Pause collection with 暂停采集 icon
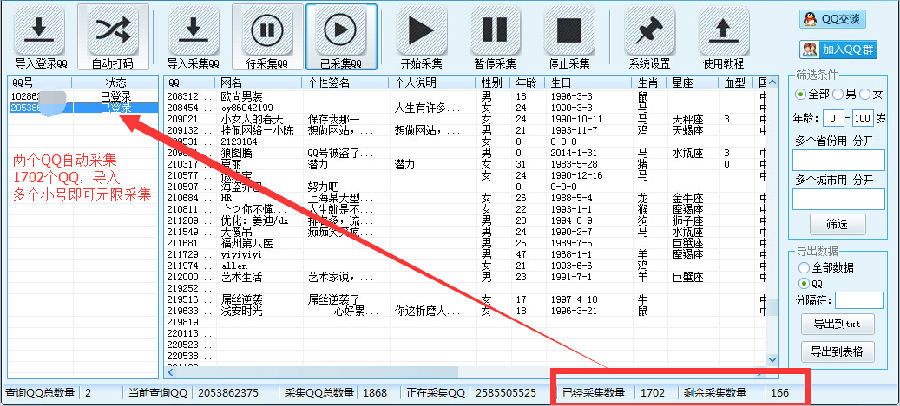 [495, 31]
